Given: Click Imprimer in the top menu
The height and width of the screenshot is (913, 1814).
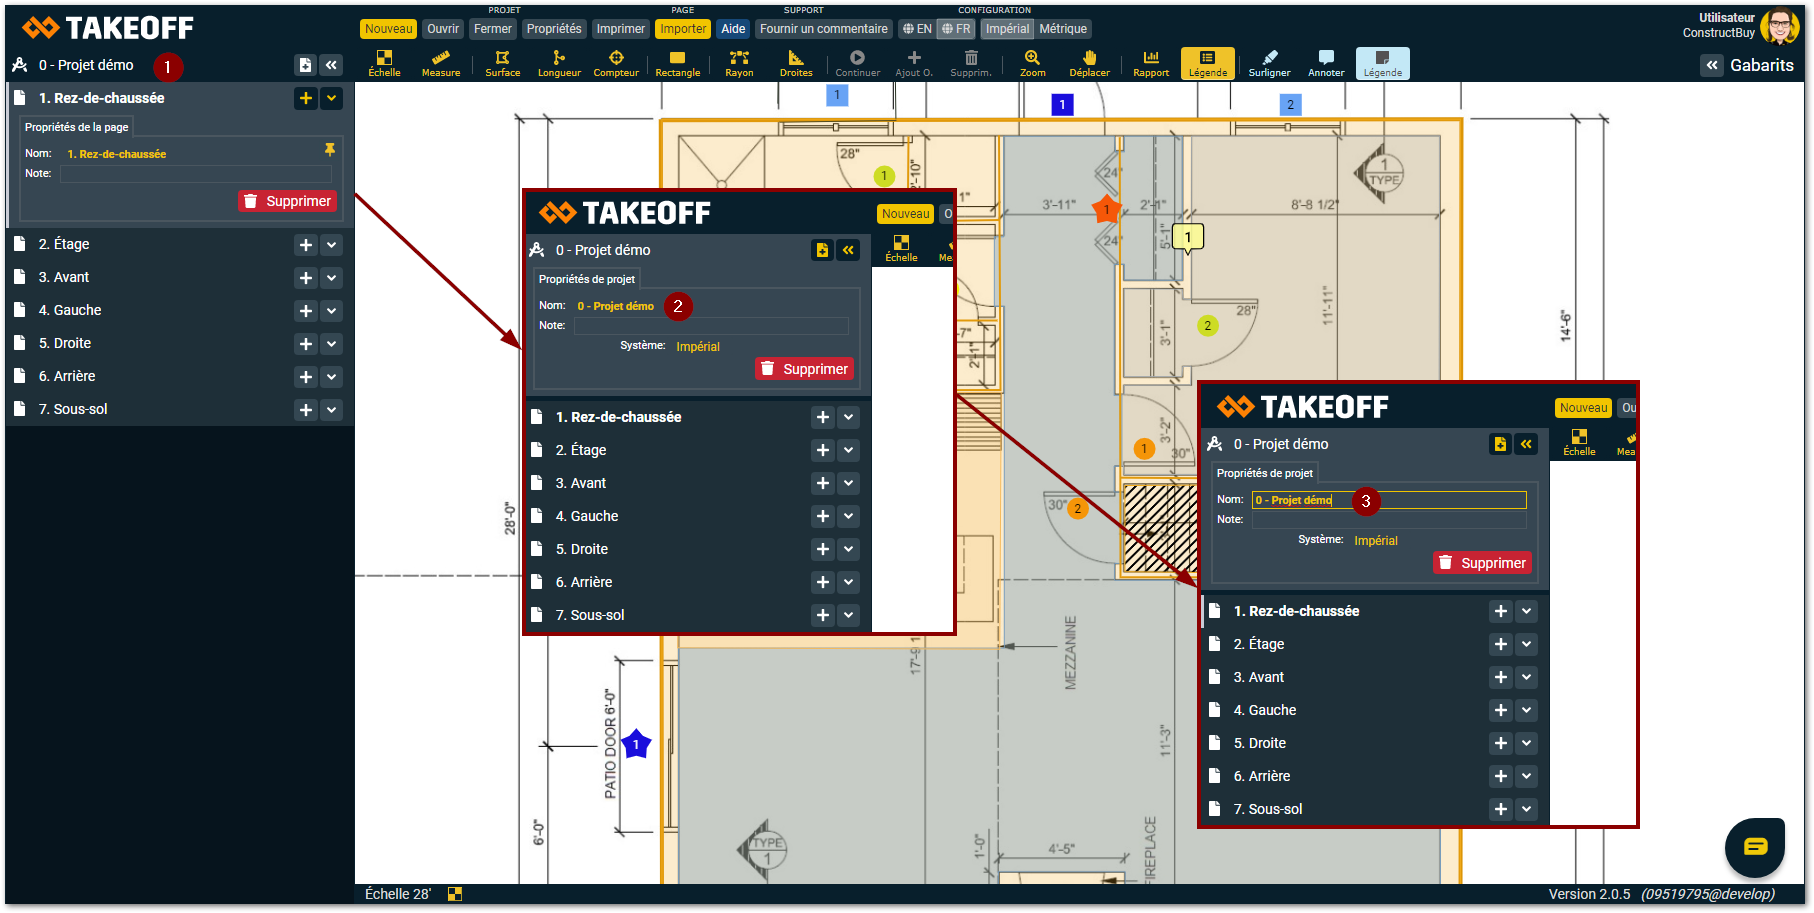Looking at the screenshot, I should tap(621, 29).
